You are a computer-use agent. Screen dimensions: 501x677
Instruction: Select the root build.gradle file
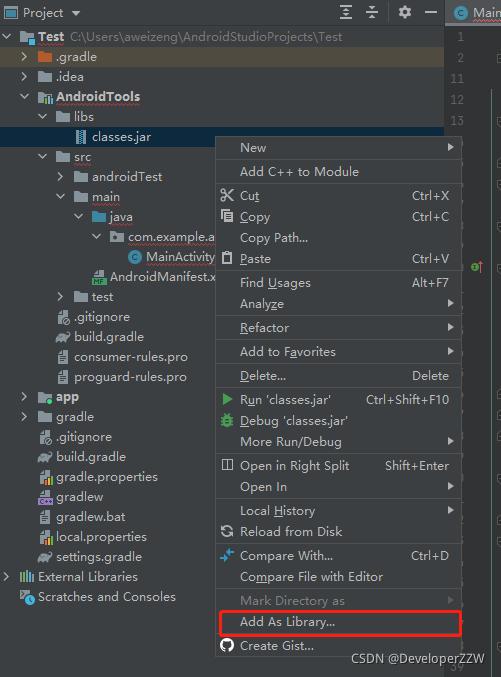[x=91, y=457]
